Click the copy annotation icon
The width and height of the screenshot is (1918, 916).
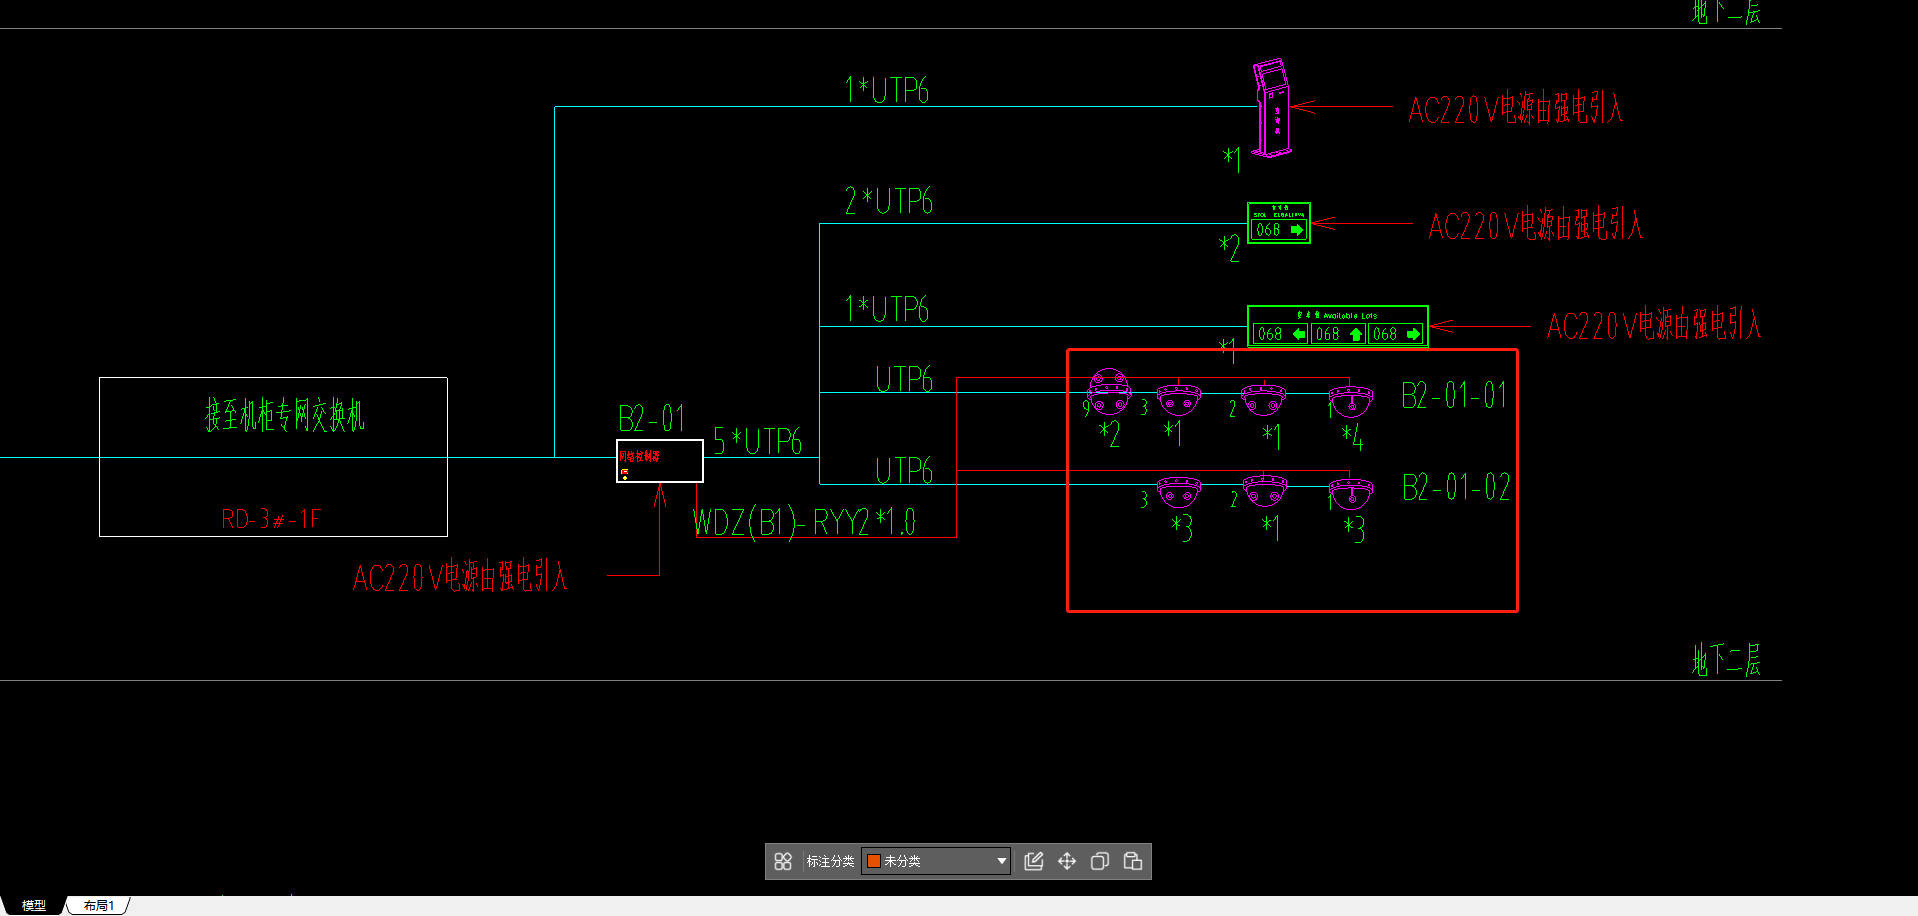(x=1100, y=861)
